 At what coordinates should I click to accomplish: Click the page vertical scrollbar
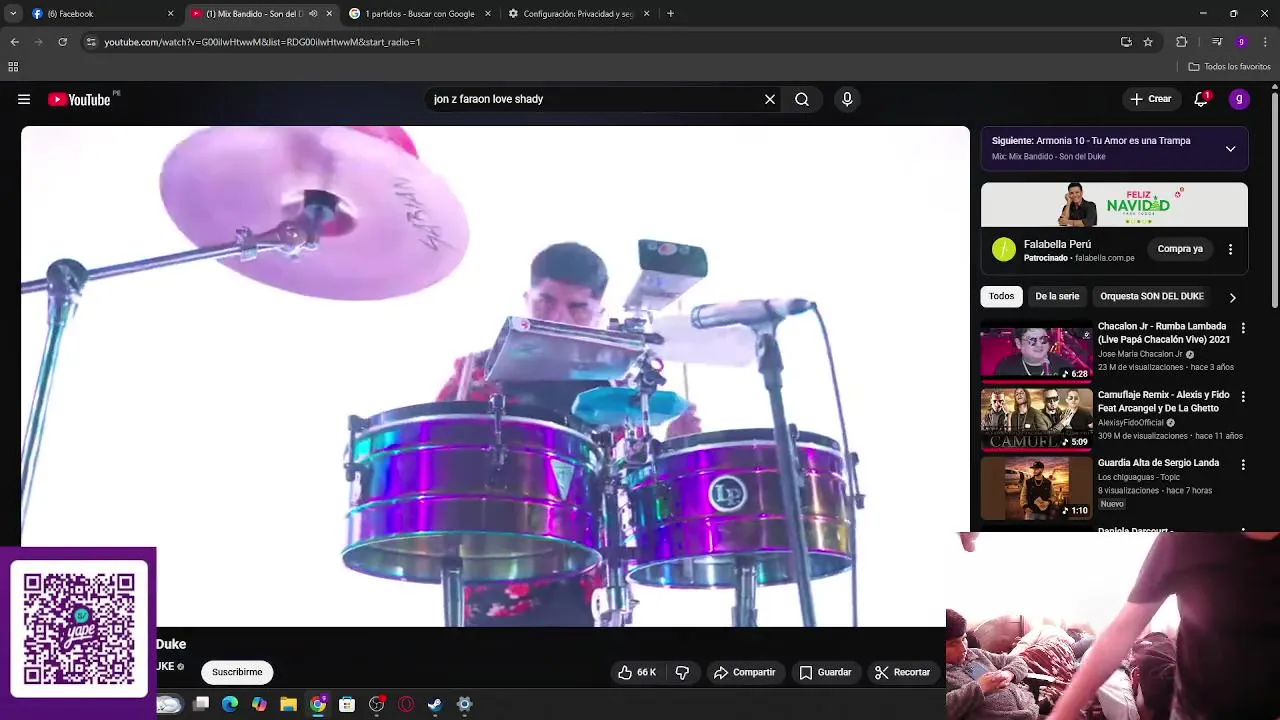coord(1274,200)
